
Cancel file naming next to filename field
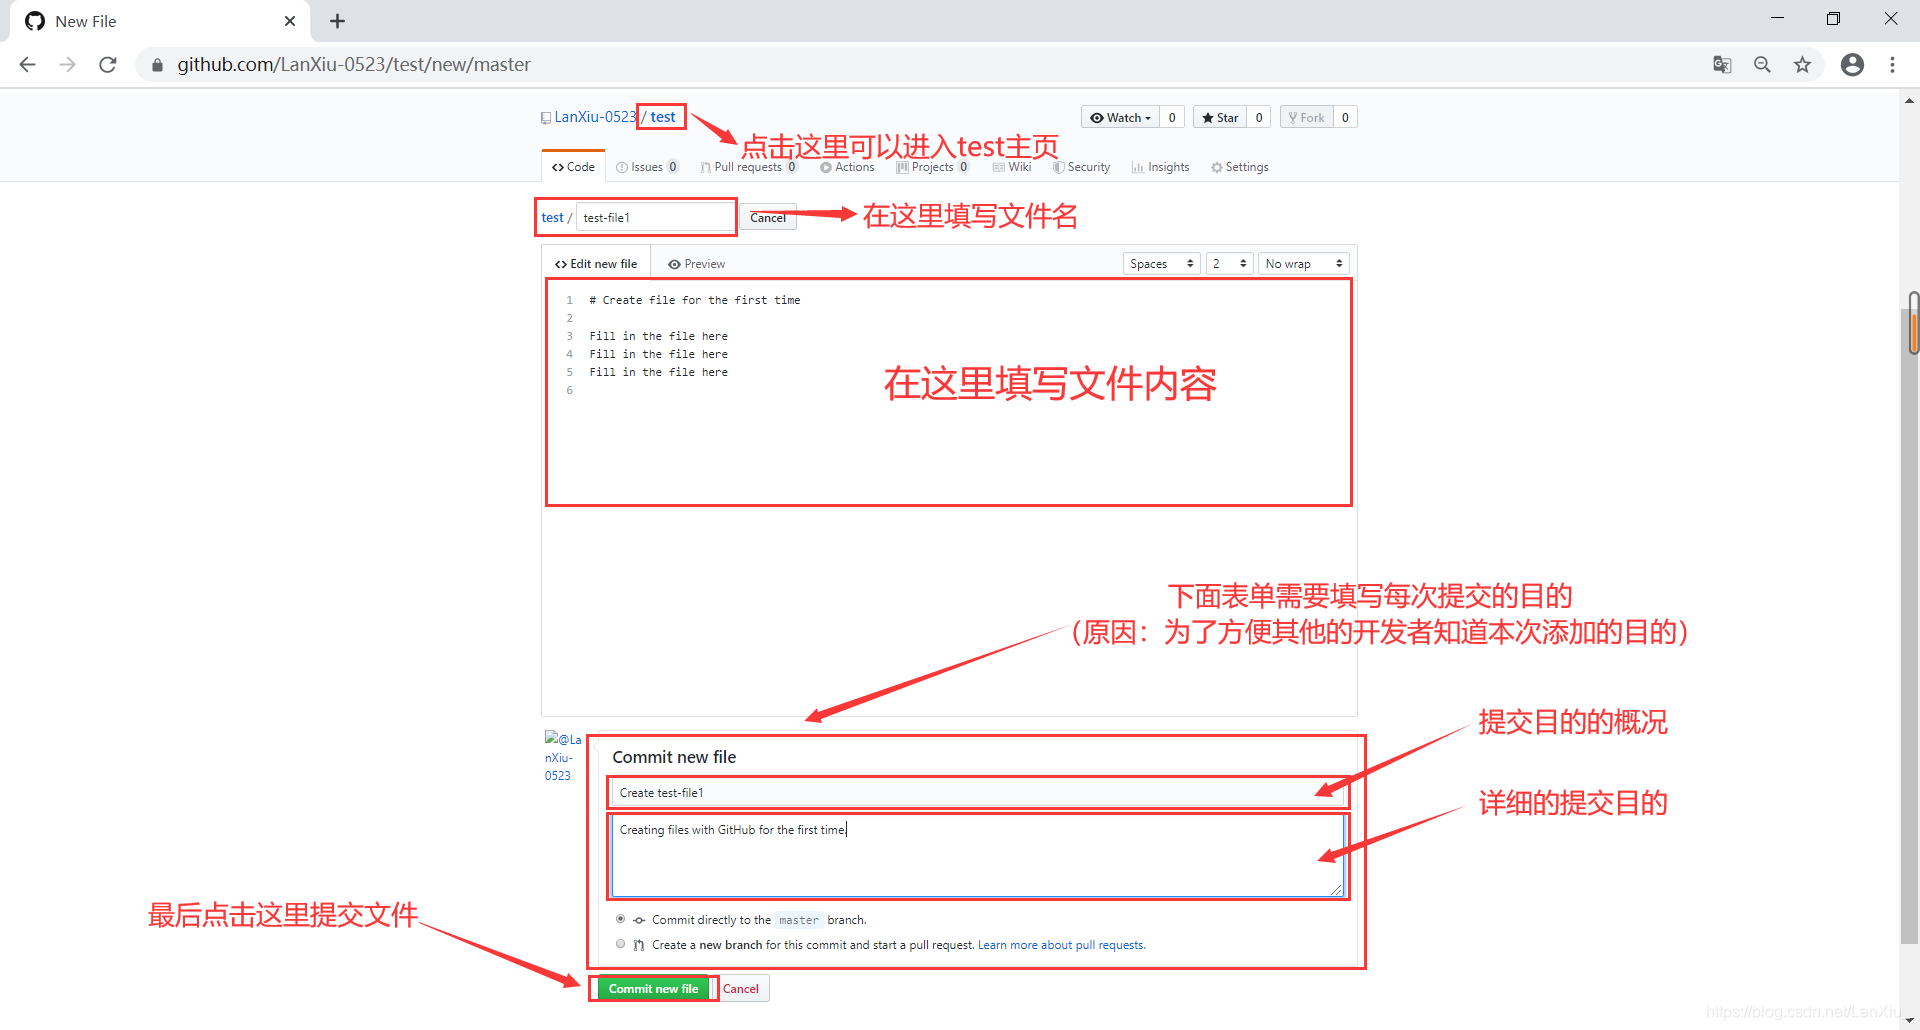pyautogui.click(x=768, y=217)
